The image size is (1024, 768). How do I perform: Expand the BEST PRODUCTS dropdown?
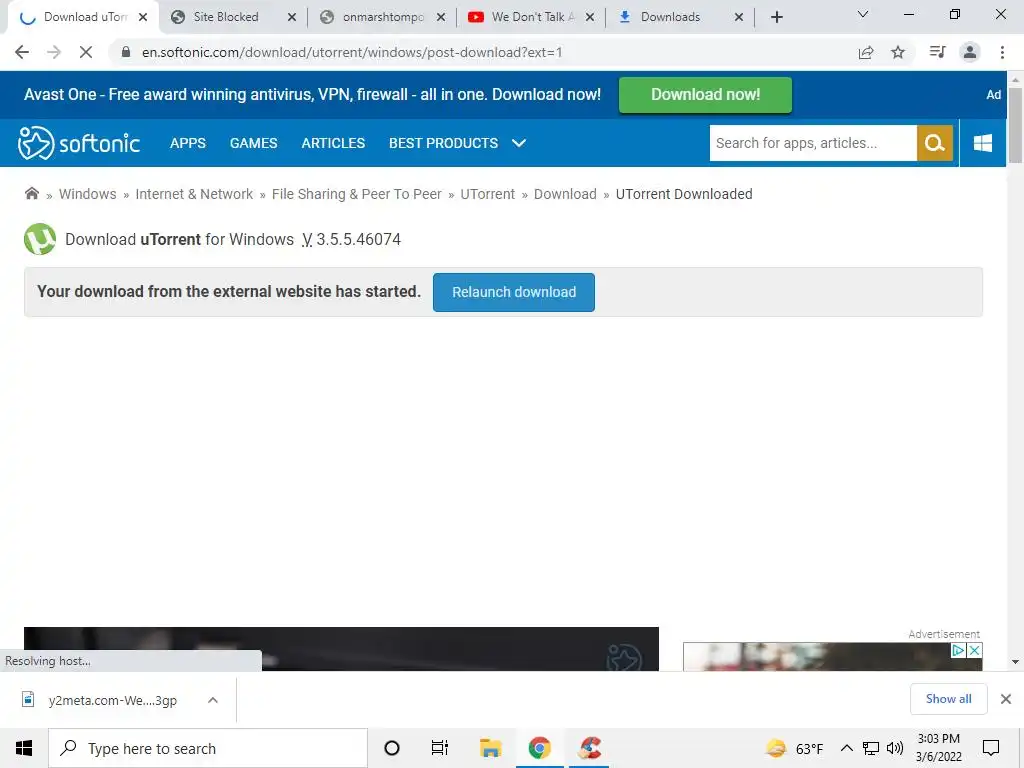coord(457,143)
